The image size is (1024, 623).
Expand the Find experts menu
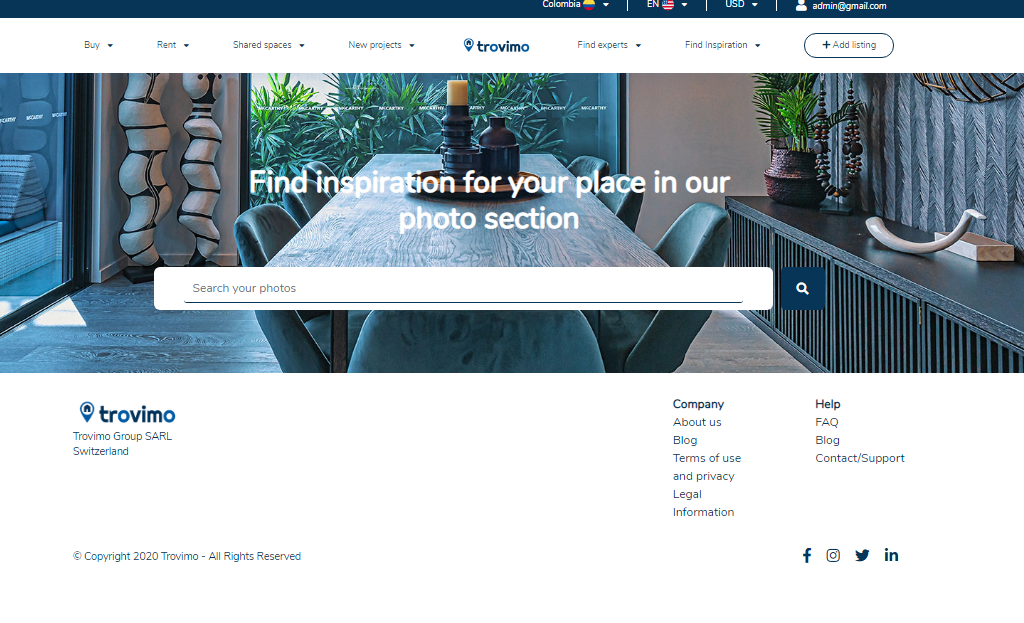coord(608,45)
